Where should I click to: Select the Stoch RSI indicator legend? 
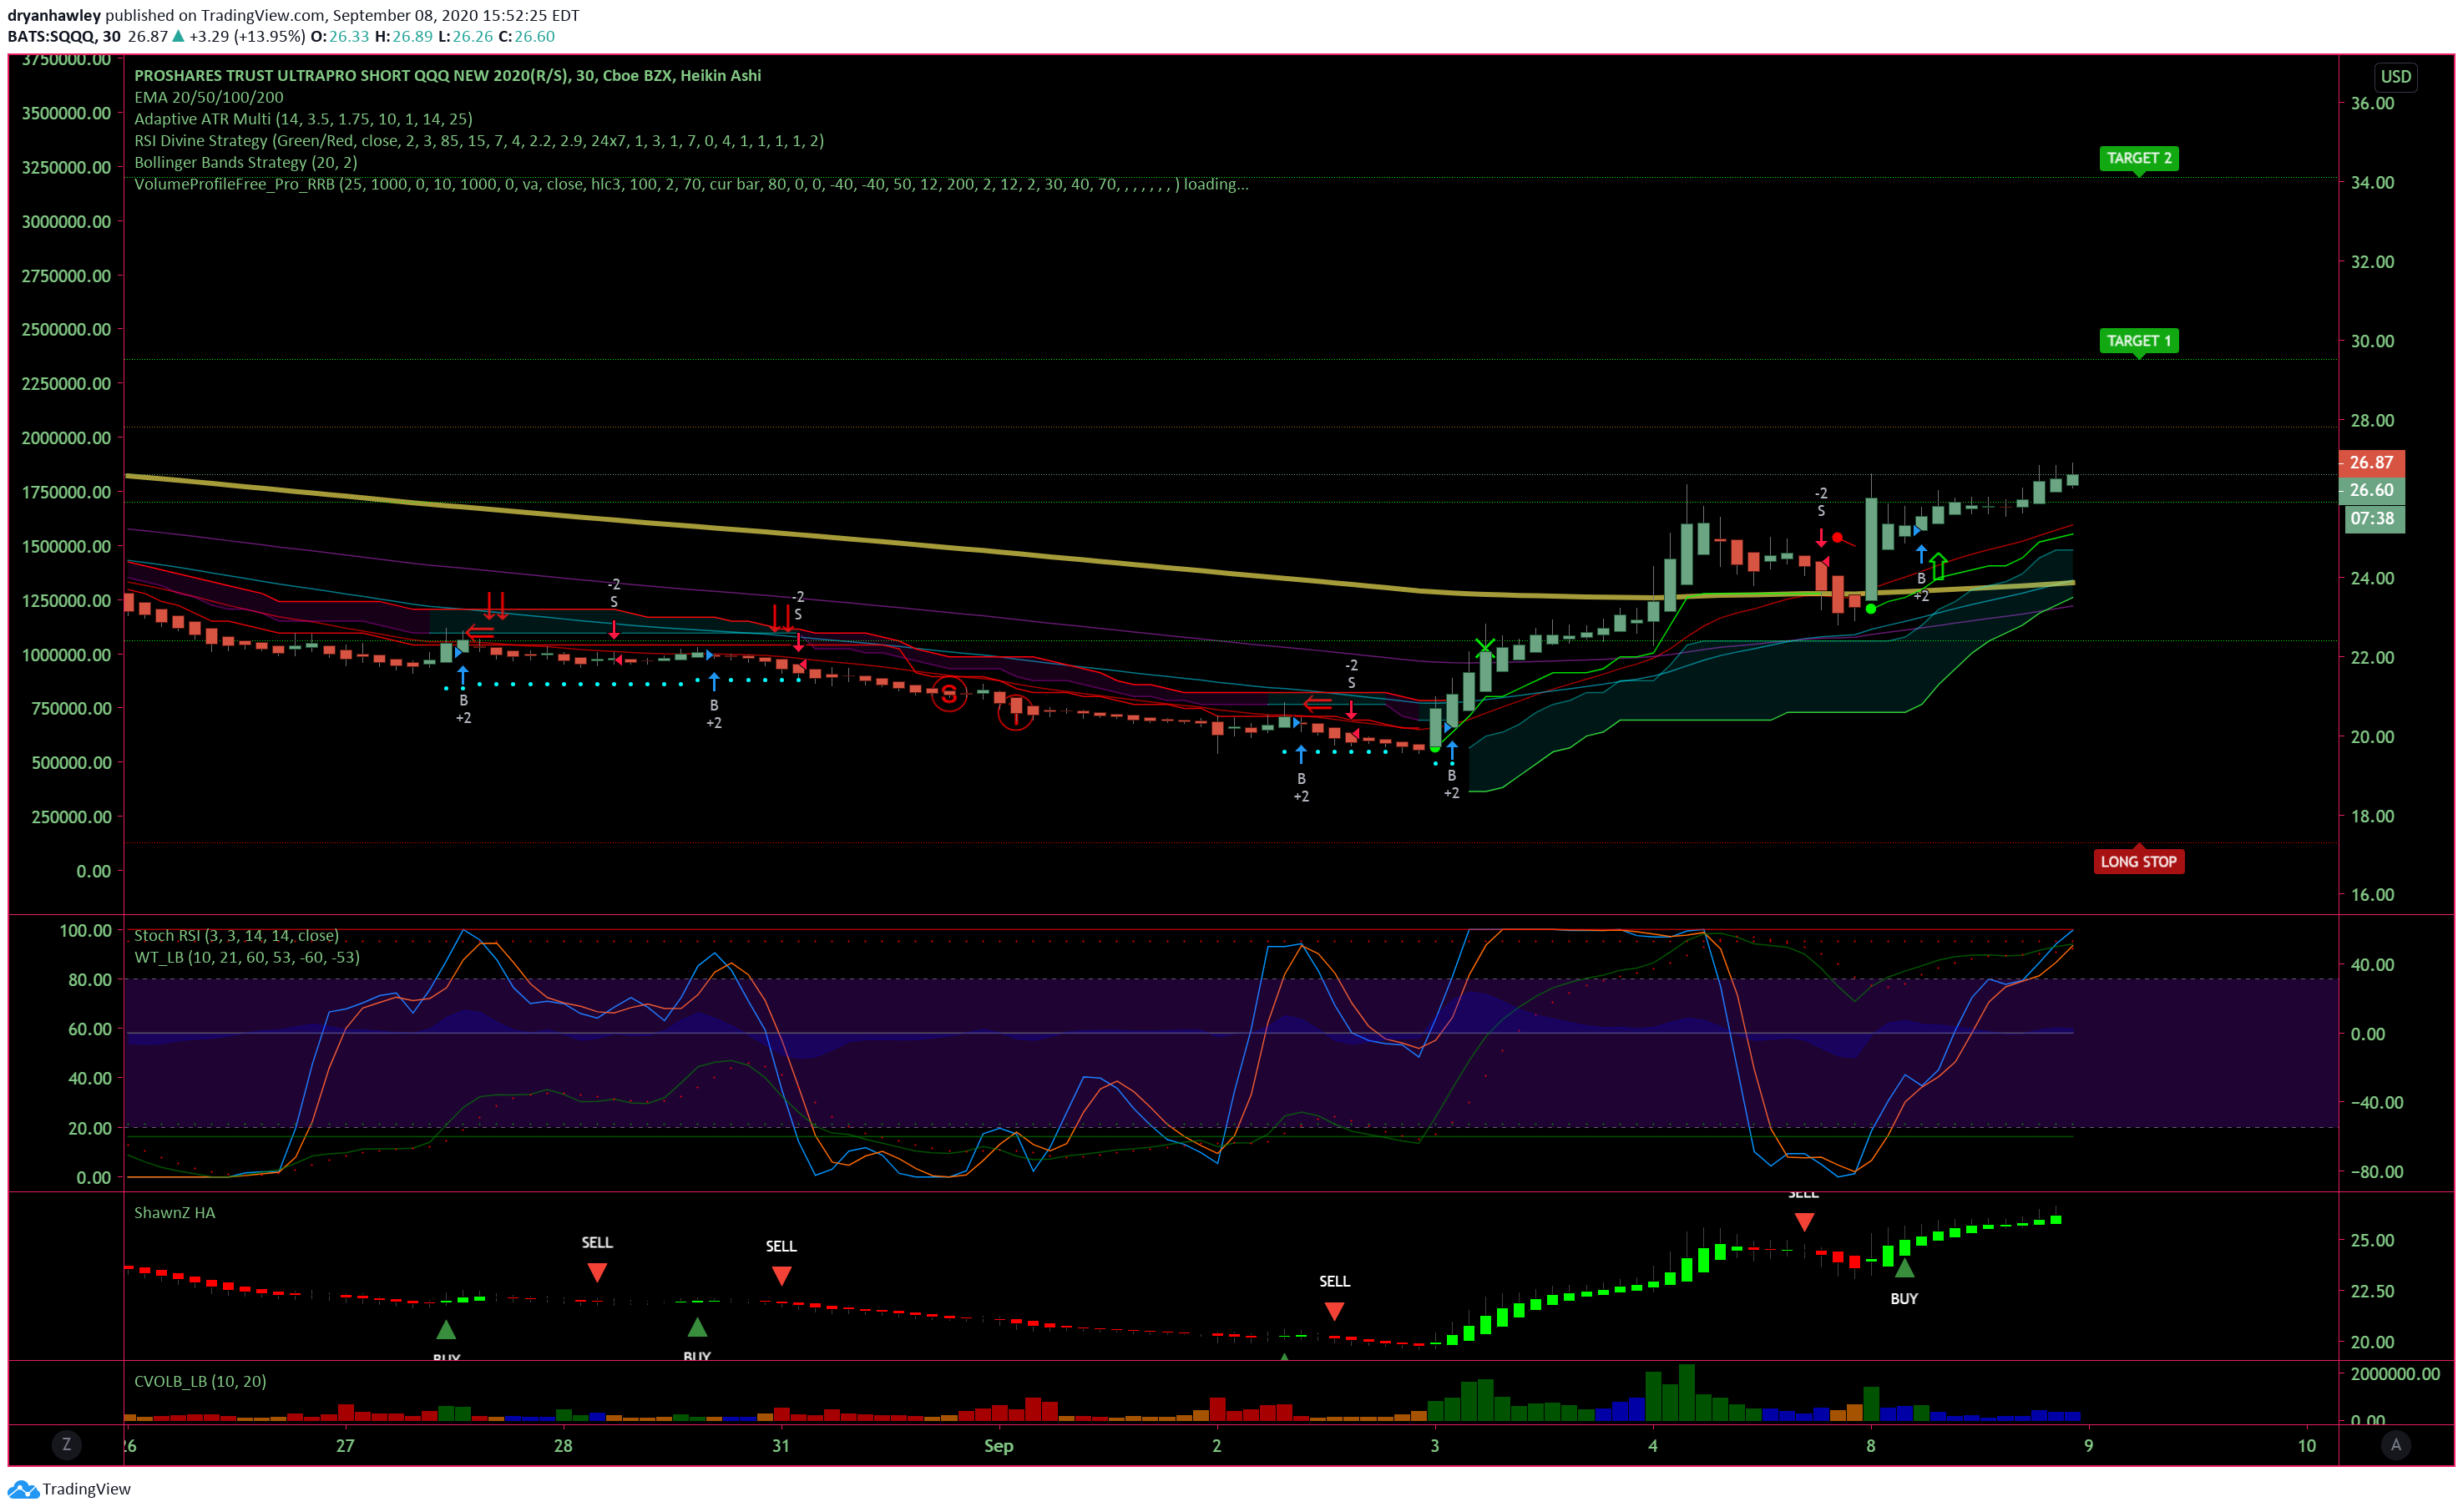click(236, 935)
